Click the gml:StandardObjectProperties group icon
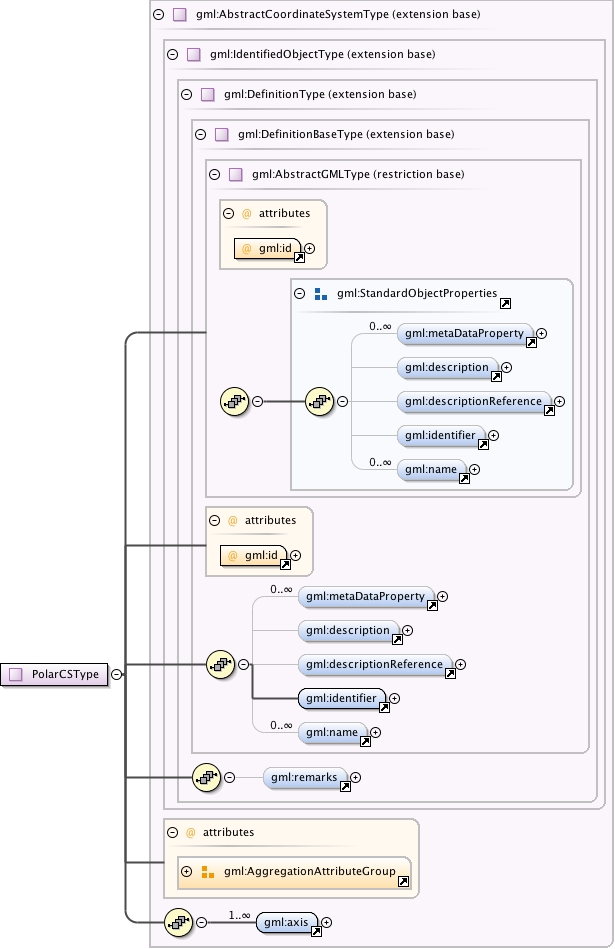This screenshot has height=949, width=615. point(321,294)
